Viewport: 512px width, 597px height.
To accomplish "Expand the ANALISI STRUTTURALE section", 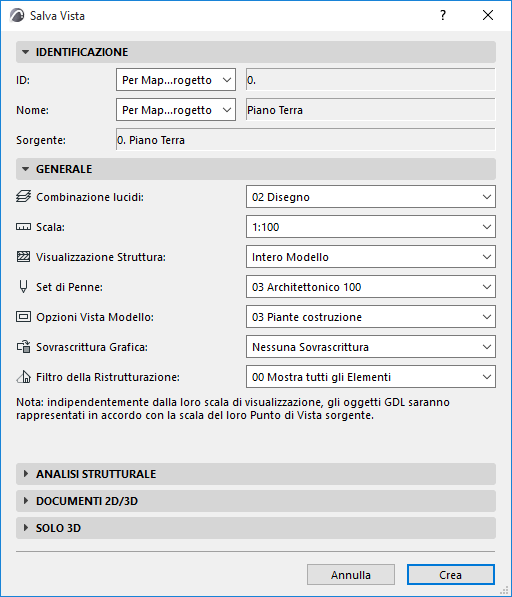I will pos(256,474).
